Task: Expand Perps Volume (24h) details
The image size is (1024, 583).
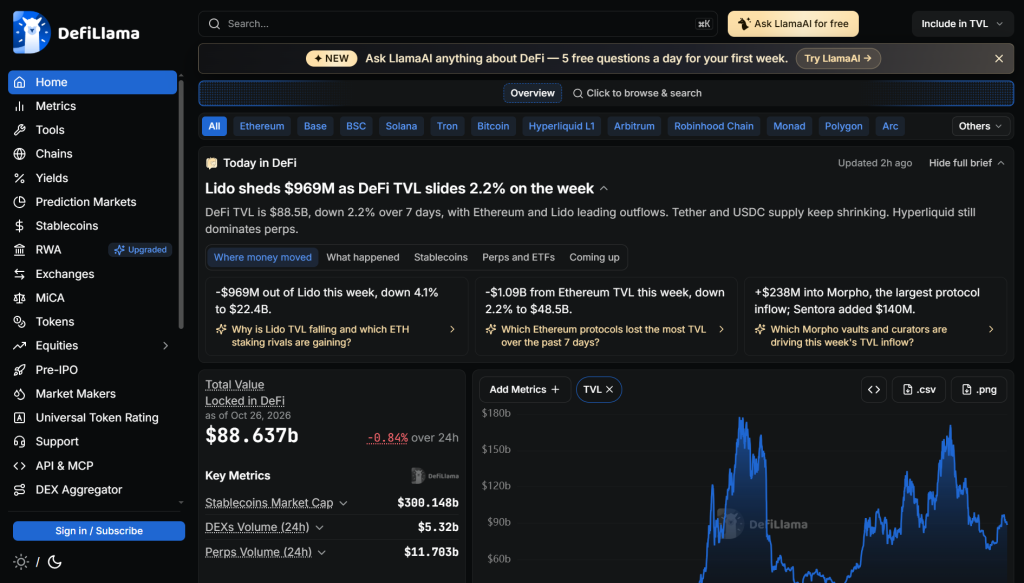Action: pos(322,552)
